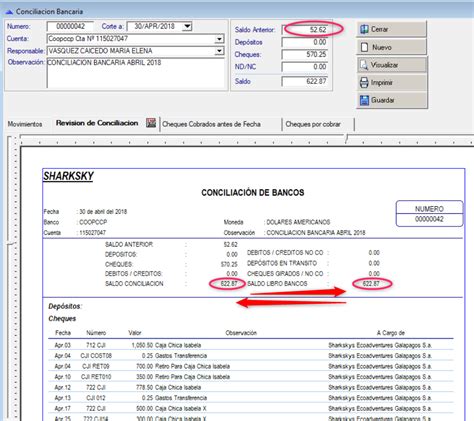This screenshot has height=421, width=474.
Task: Click the SALDO CONCILIACION value 622.87
Action: [x=229, y=284]
